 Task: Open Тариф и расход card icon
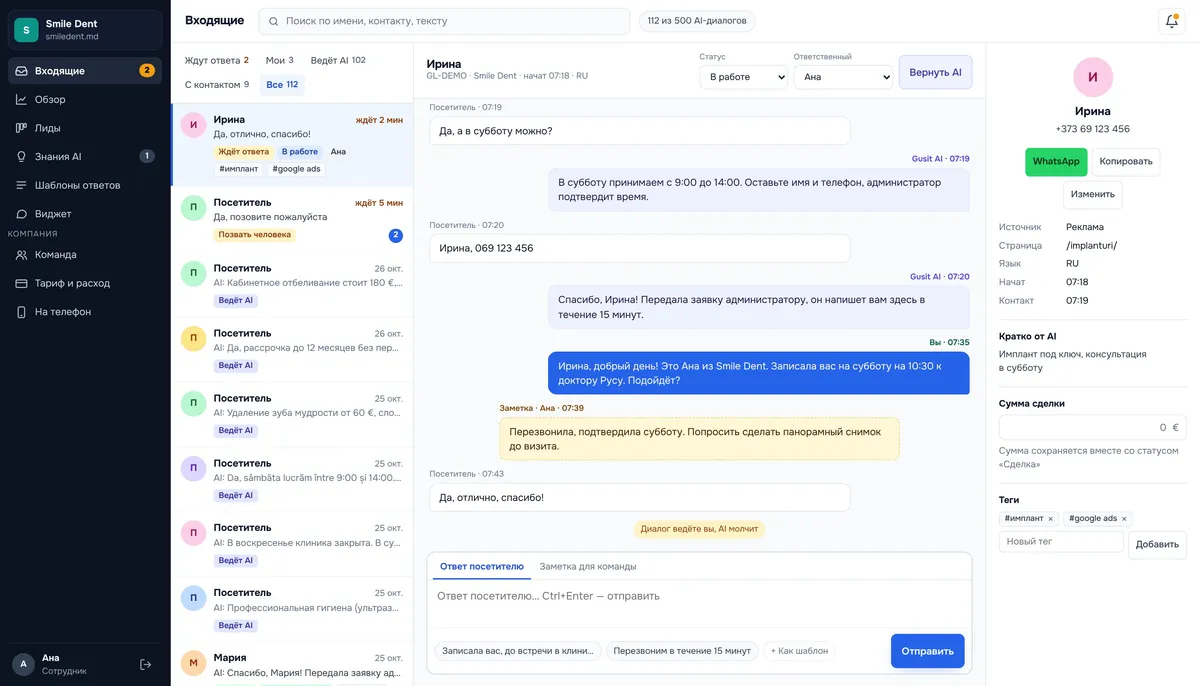[x=22, y=283]
